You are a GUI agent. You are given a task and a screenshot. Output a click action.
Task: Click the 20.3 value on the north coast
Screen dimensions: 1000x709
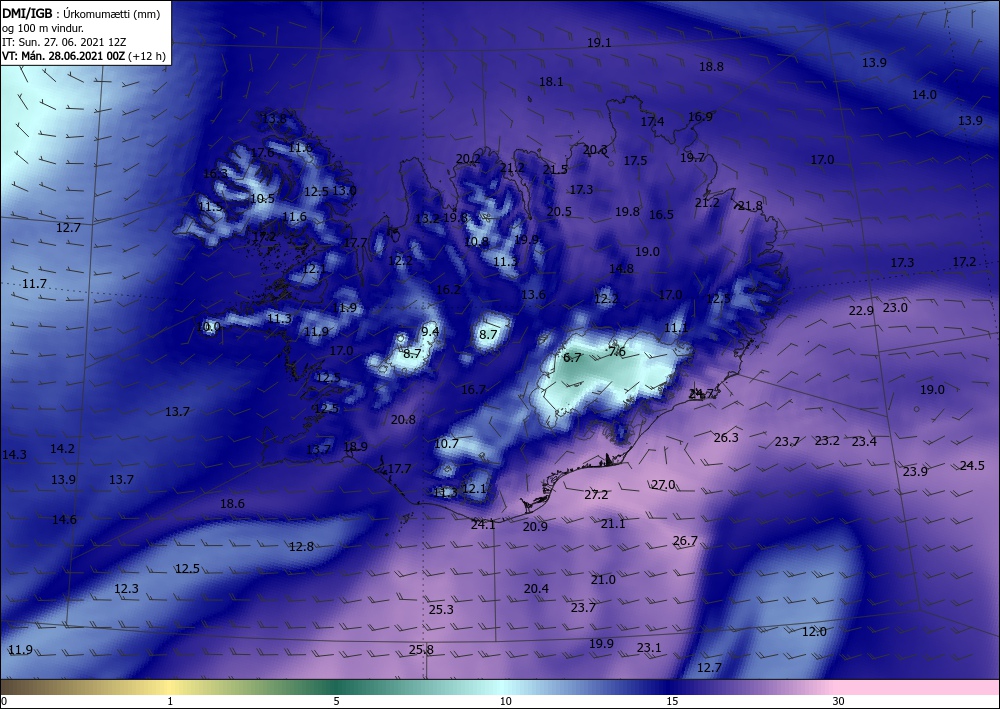(595, 149)
